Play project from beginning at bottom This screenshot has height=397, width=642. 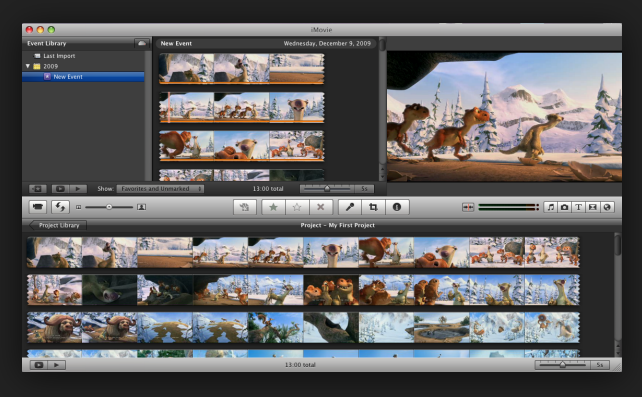point(57,365)
